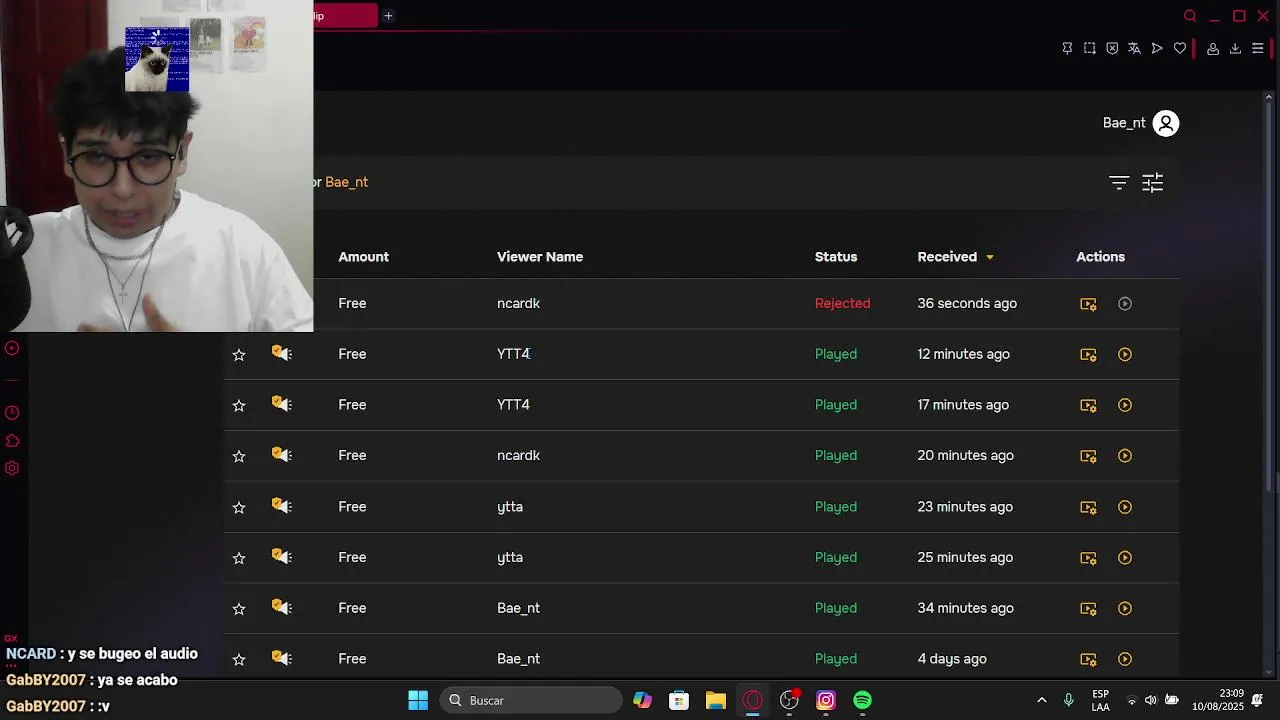Open Extensions puzzle icon in sidebar
The image size is (1280, 720).
[x=12, y=441]
